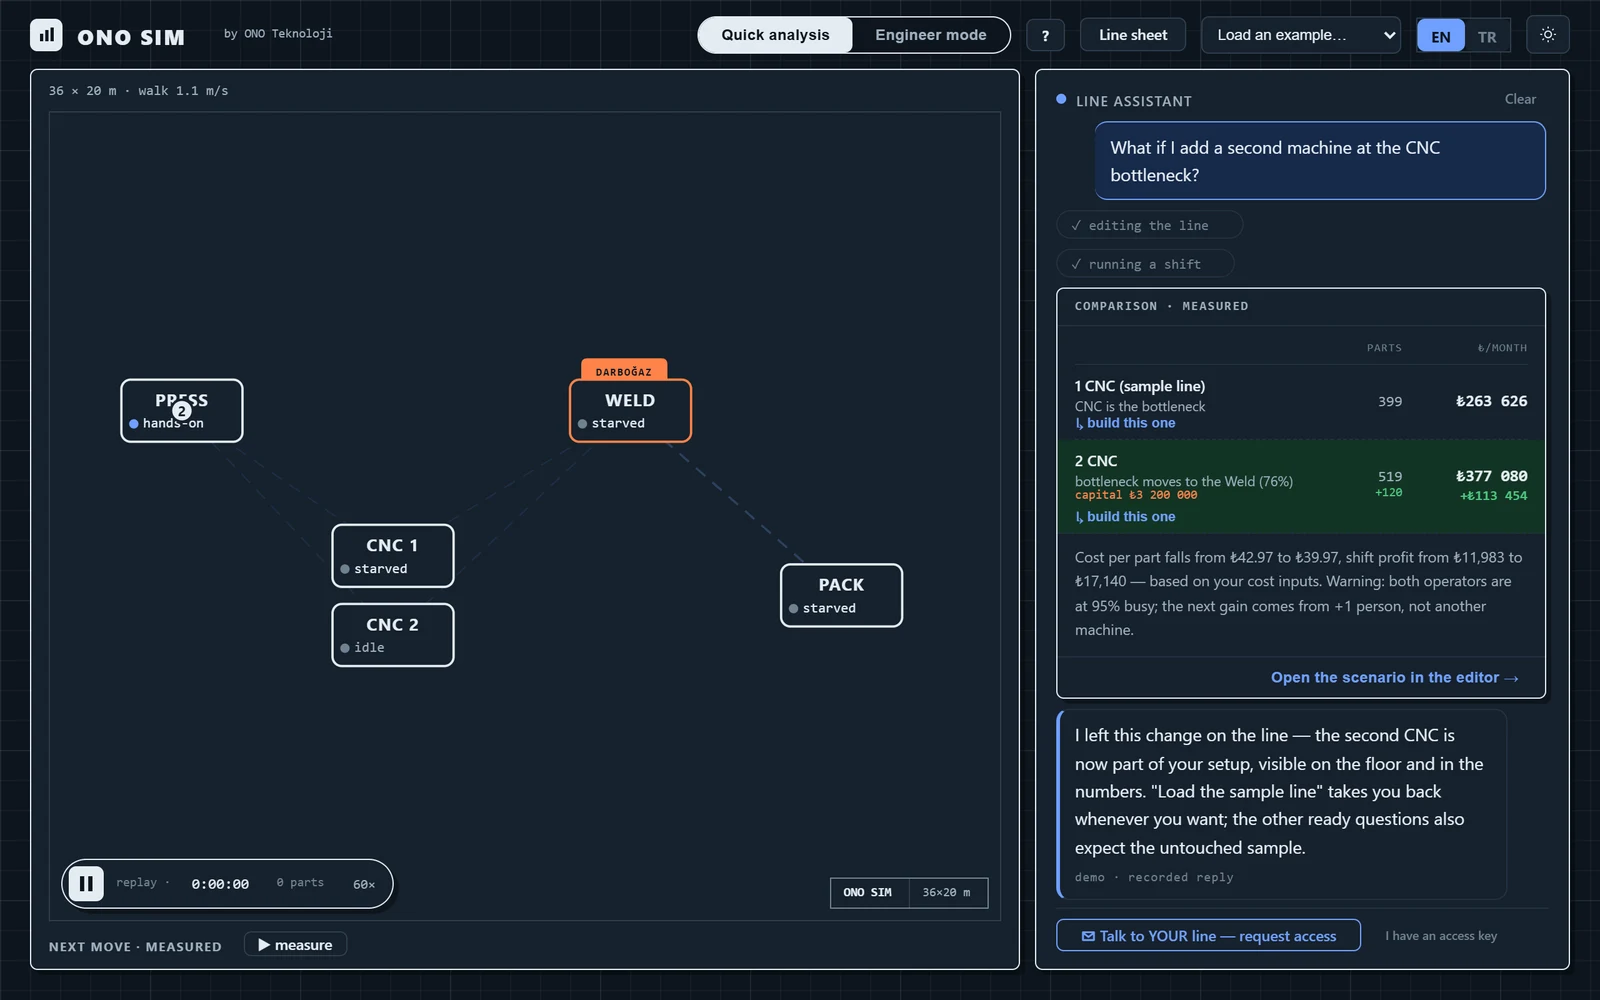1600x1000 pixels.
Task: Click the replay time 0:00:00
Action: [220, 884]
